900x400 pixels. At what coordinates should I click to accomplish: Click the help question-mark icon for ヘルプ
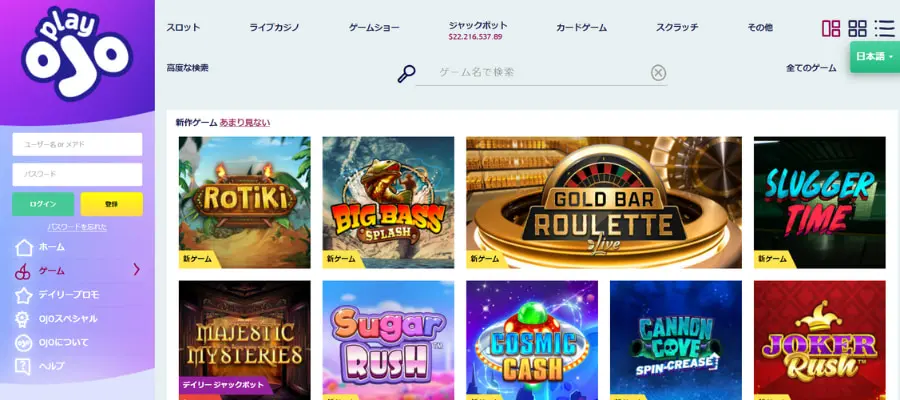click(23, 366)
